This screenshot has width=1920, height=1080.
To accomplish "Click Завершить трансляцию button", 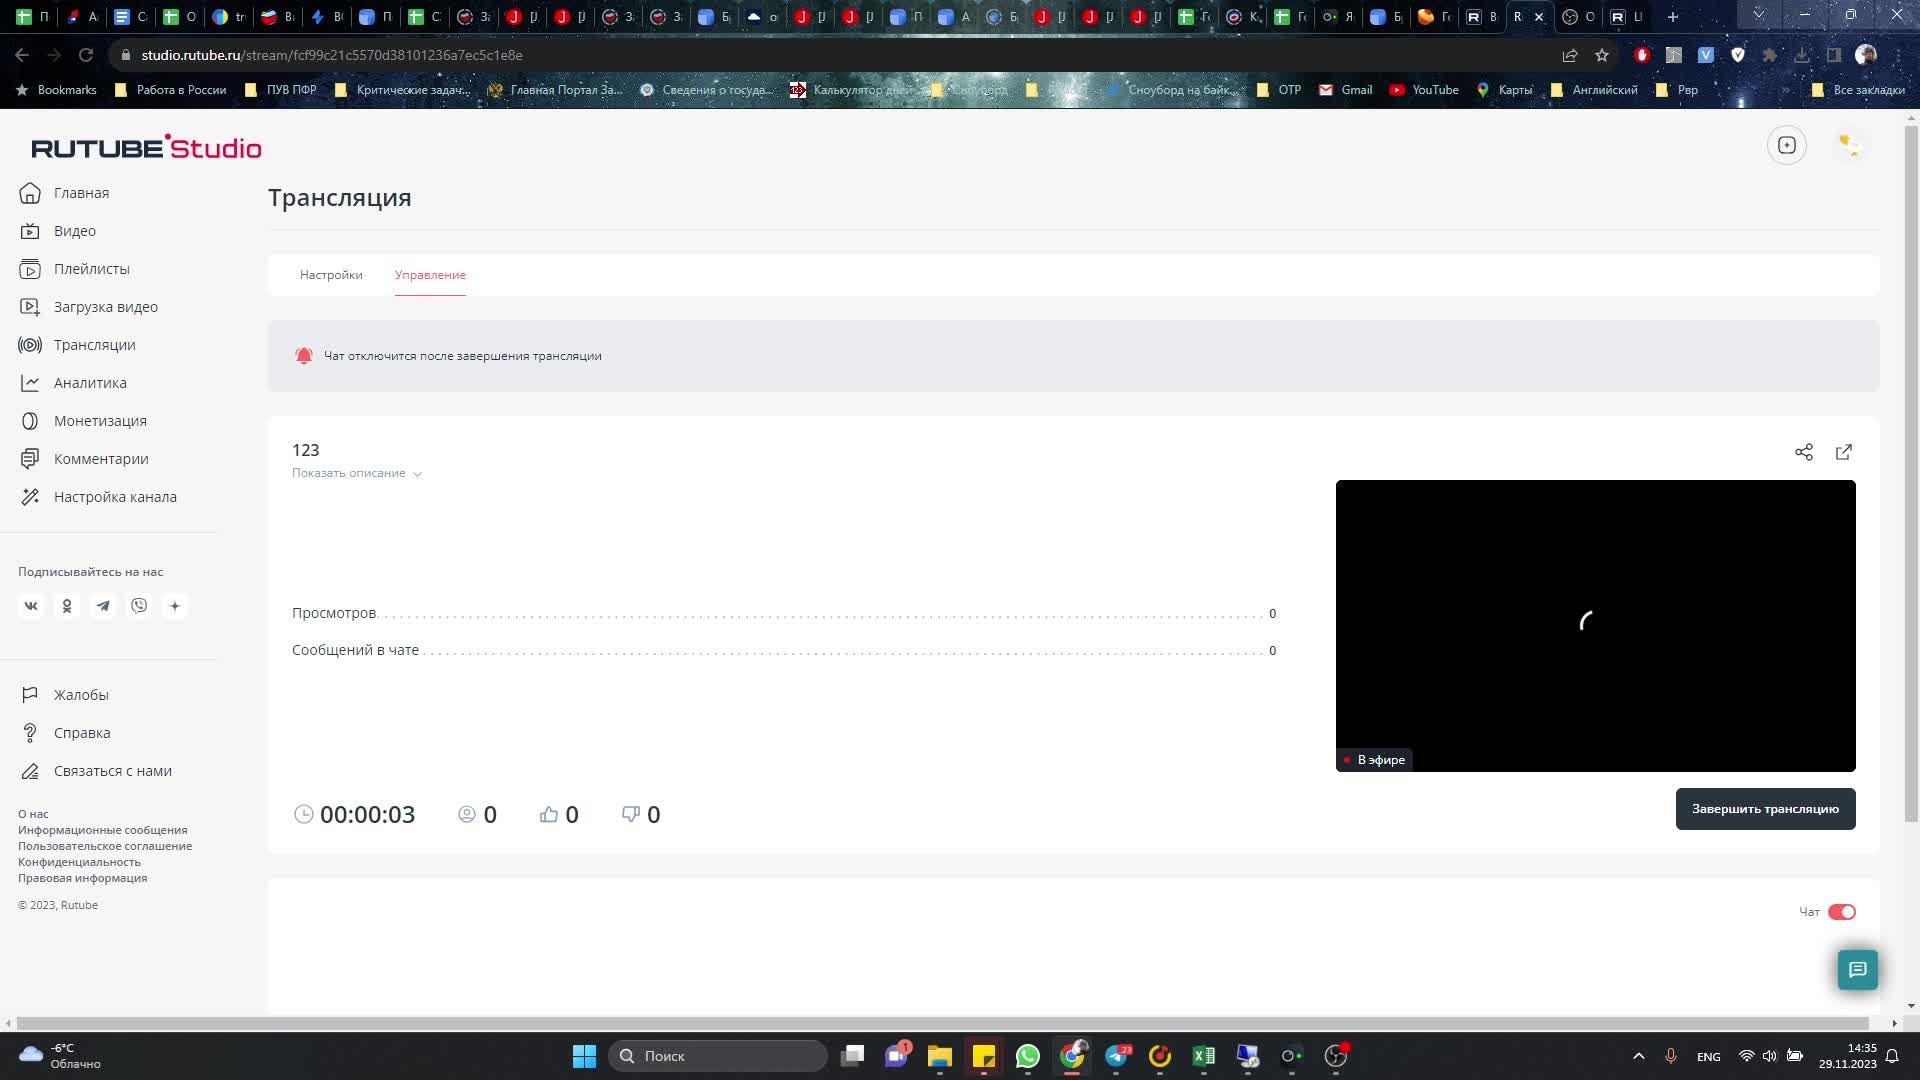I will click(x=1764, y=809).
